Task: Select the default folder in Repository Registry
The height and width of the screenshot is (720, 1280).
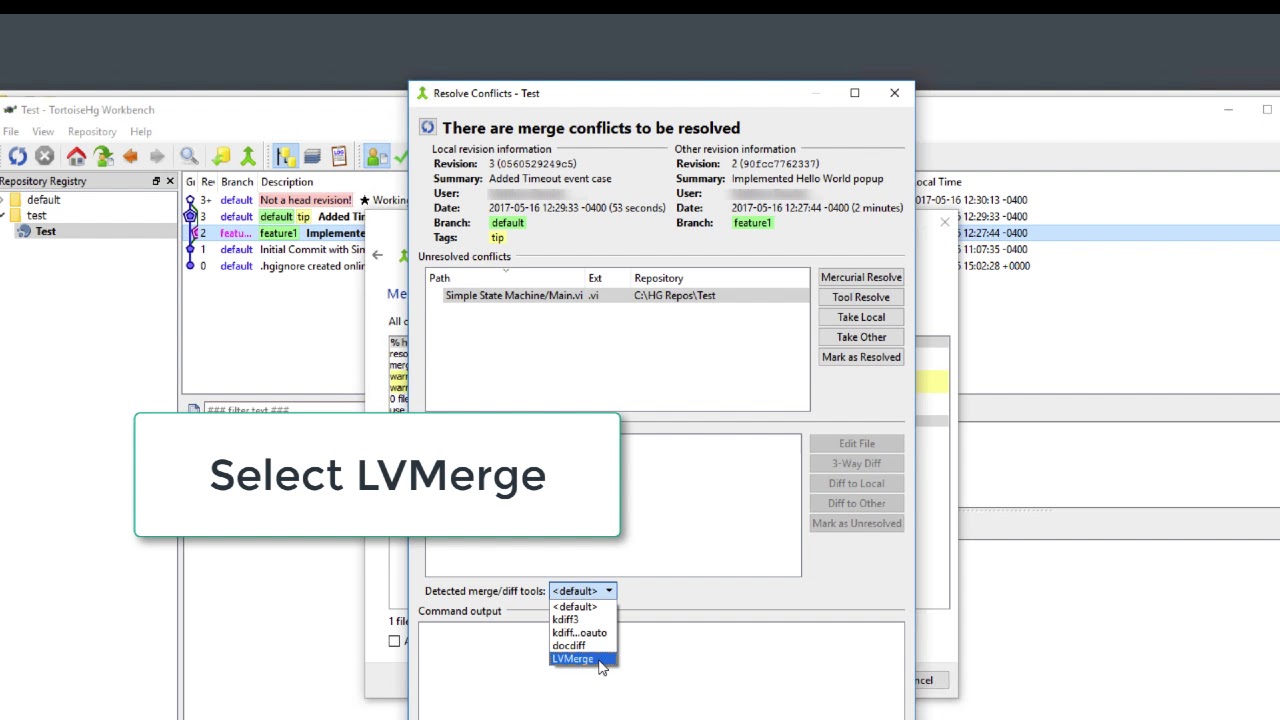Action: click(35, 200)
